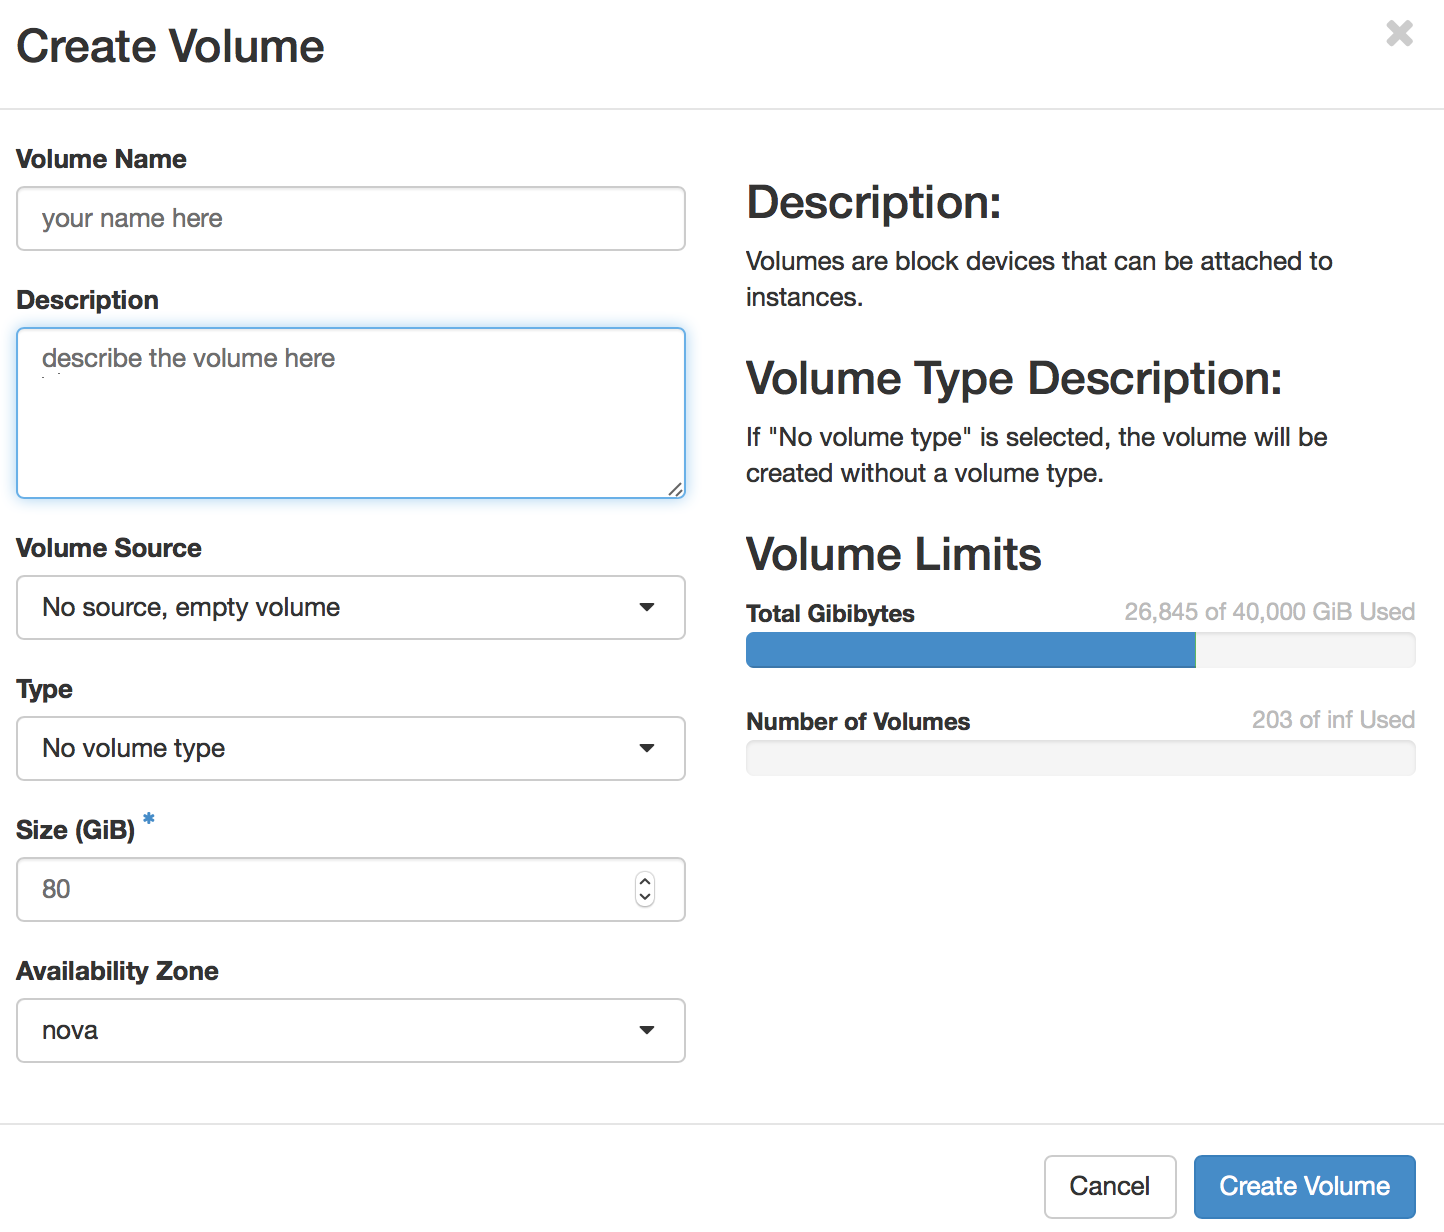Decrease size with the stepper down arrow

point(645,897)
